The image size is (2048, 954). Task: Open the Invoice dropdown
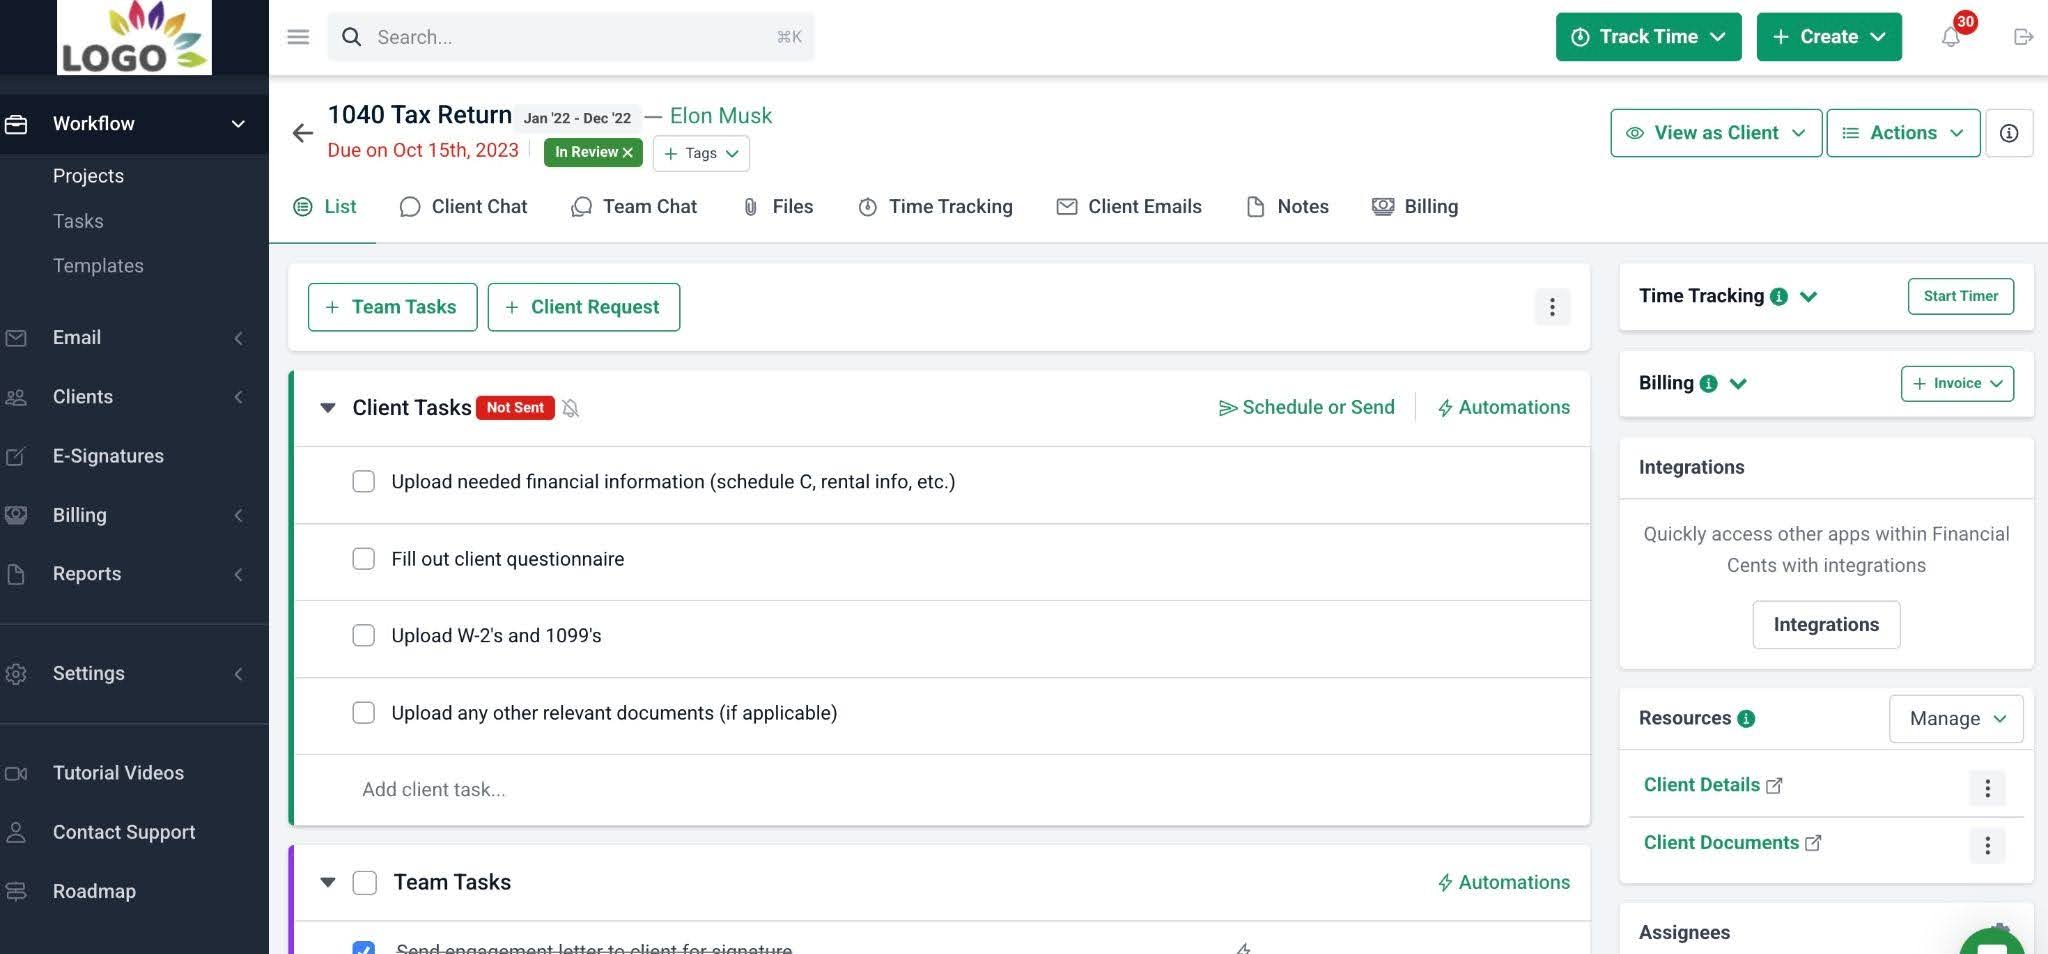1957,384
